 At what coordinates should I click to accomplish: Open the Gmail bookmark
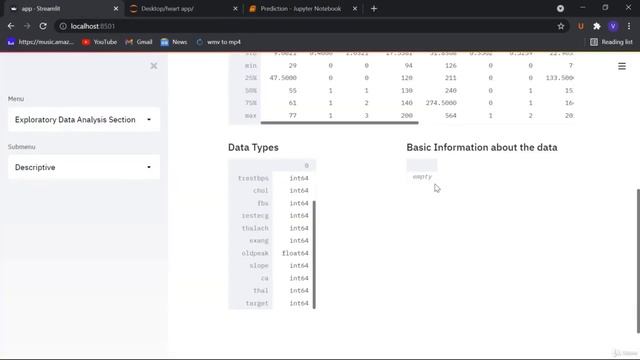[x=139, y=42]
